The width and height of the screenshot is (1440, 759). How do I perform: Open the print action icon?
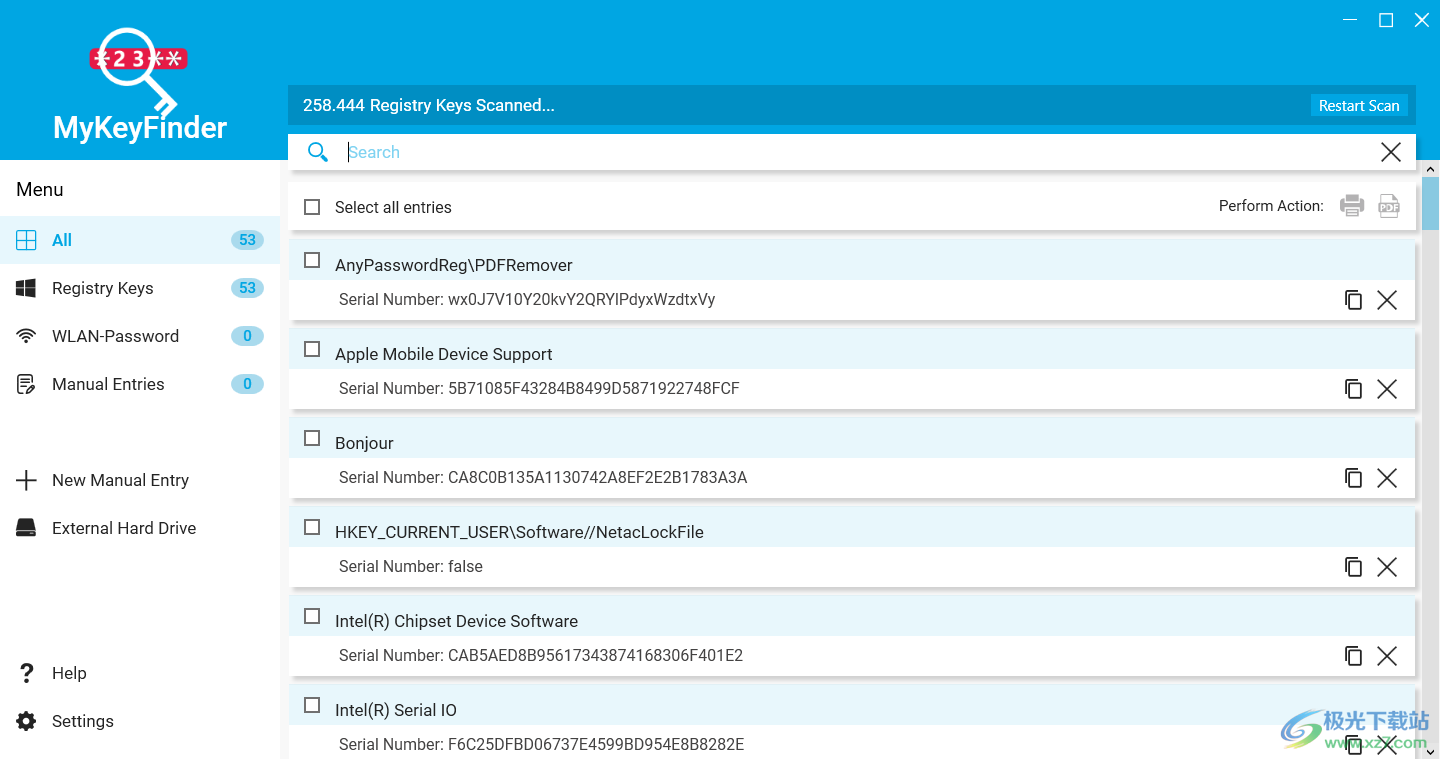(x=1352, y=205)
